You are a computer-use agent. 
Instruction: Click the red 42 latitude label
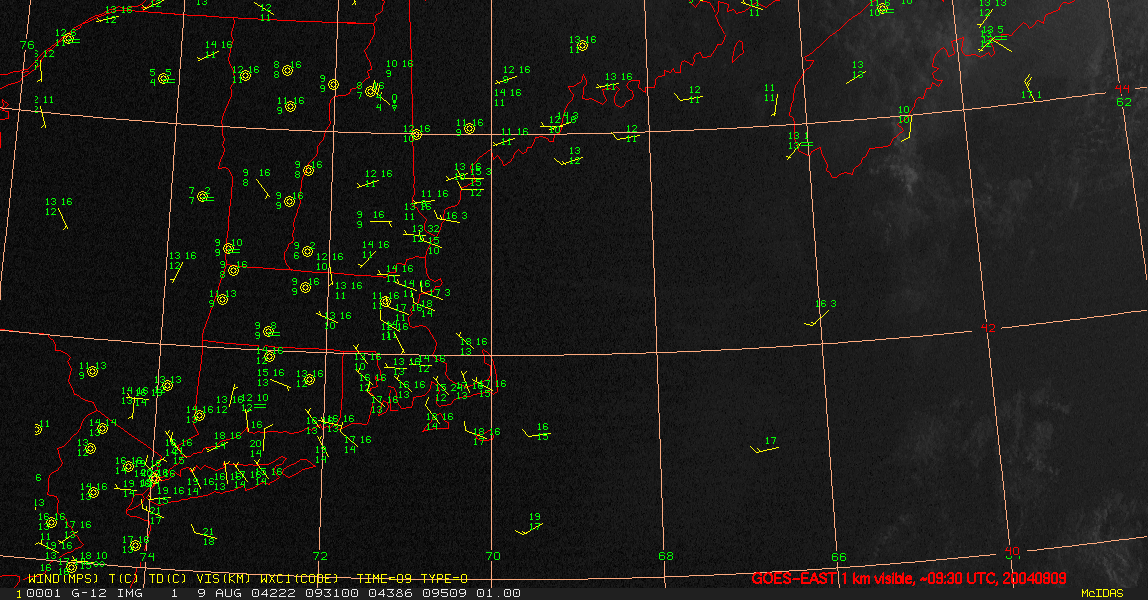tap(988, 327)
